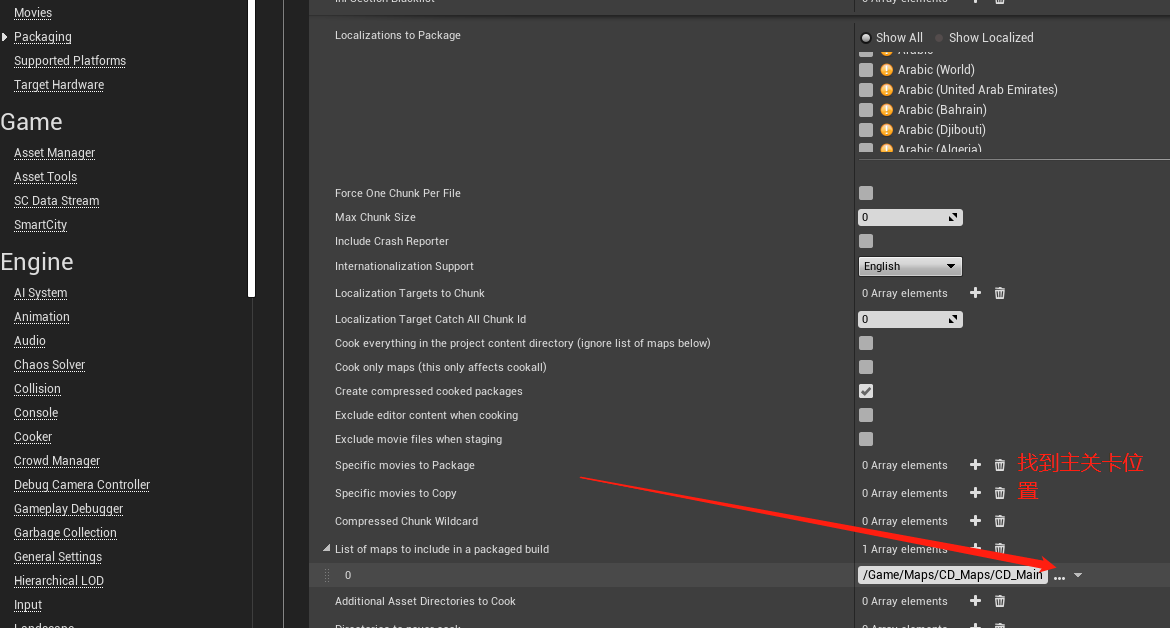Click Max Chunk Size value field
Screen dimensions: 1170x628
pyautogui.click(x=910, y=217)
